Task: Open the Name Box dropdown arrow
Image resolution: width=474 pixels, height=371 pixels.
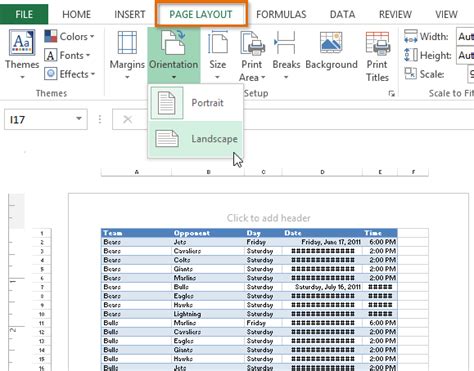Action: tap(79, 119)
